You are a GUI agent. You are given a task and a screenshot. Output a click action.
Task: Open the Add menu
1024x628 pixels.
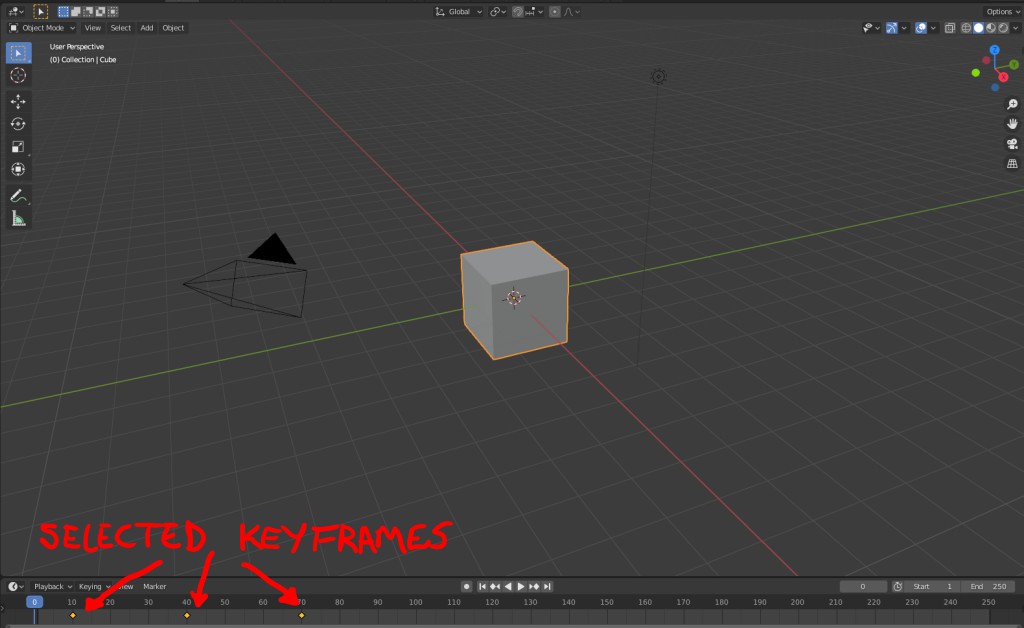(x=146, y=28)
